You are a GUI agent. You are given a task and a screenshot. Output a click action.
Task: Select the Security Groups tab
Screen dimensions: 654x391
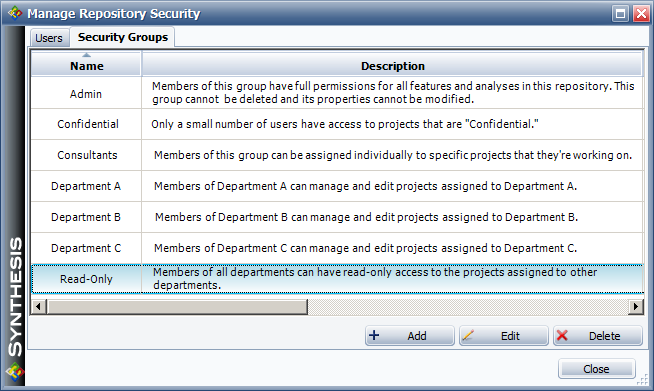(123, 37)
